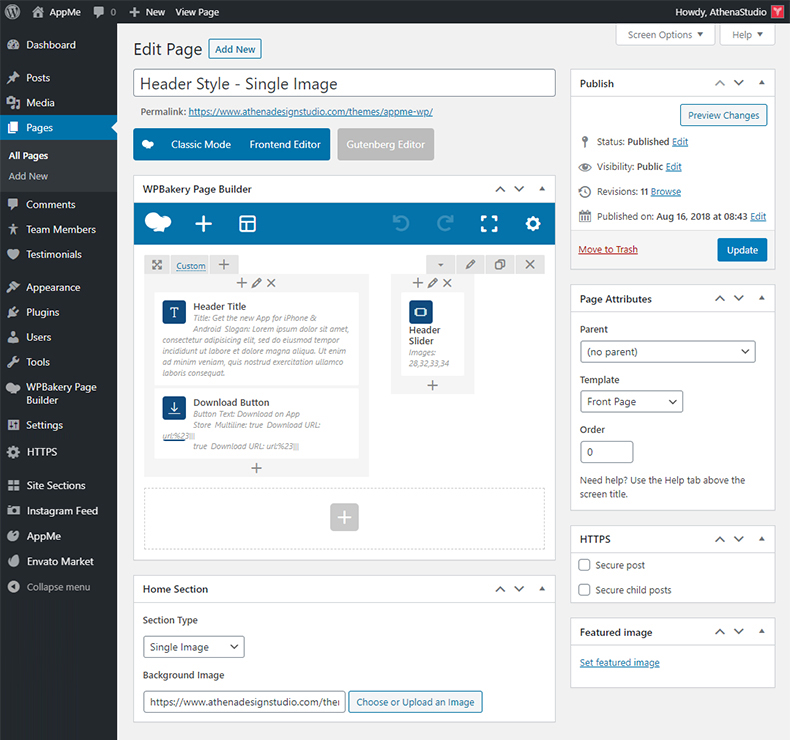Toggle row collapse arrow in row controls
This screenshot has width=790, height=740.
click(440, 264)
